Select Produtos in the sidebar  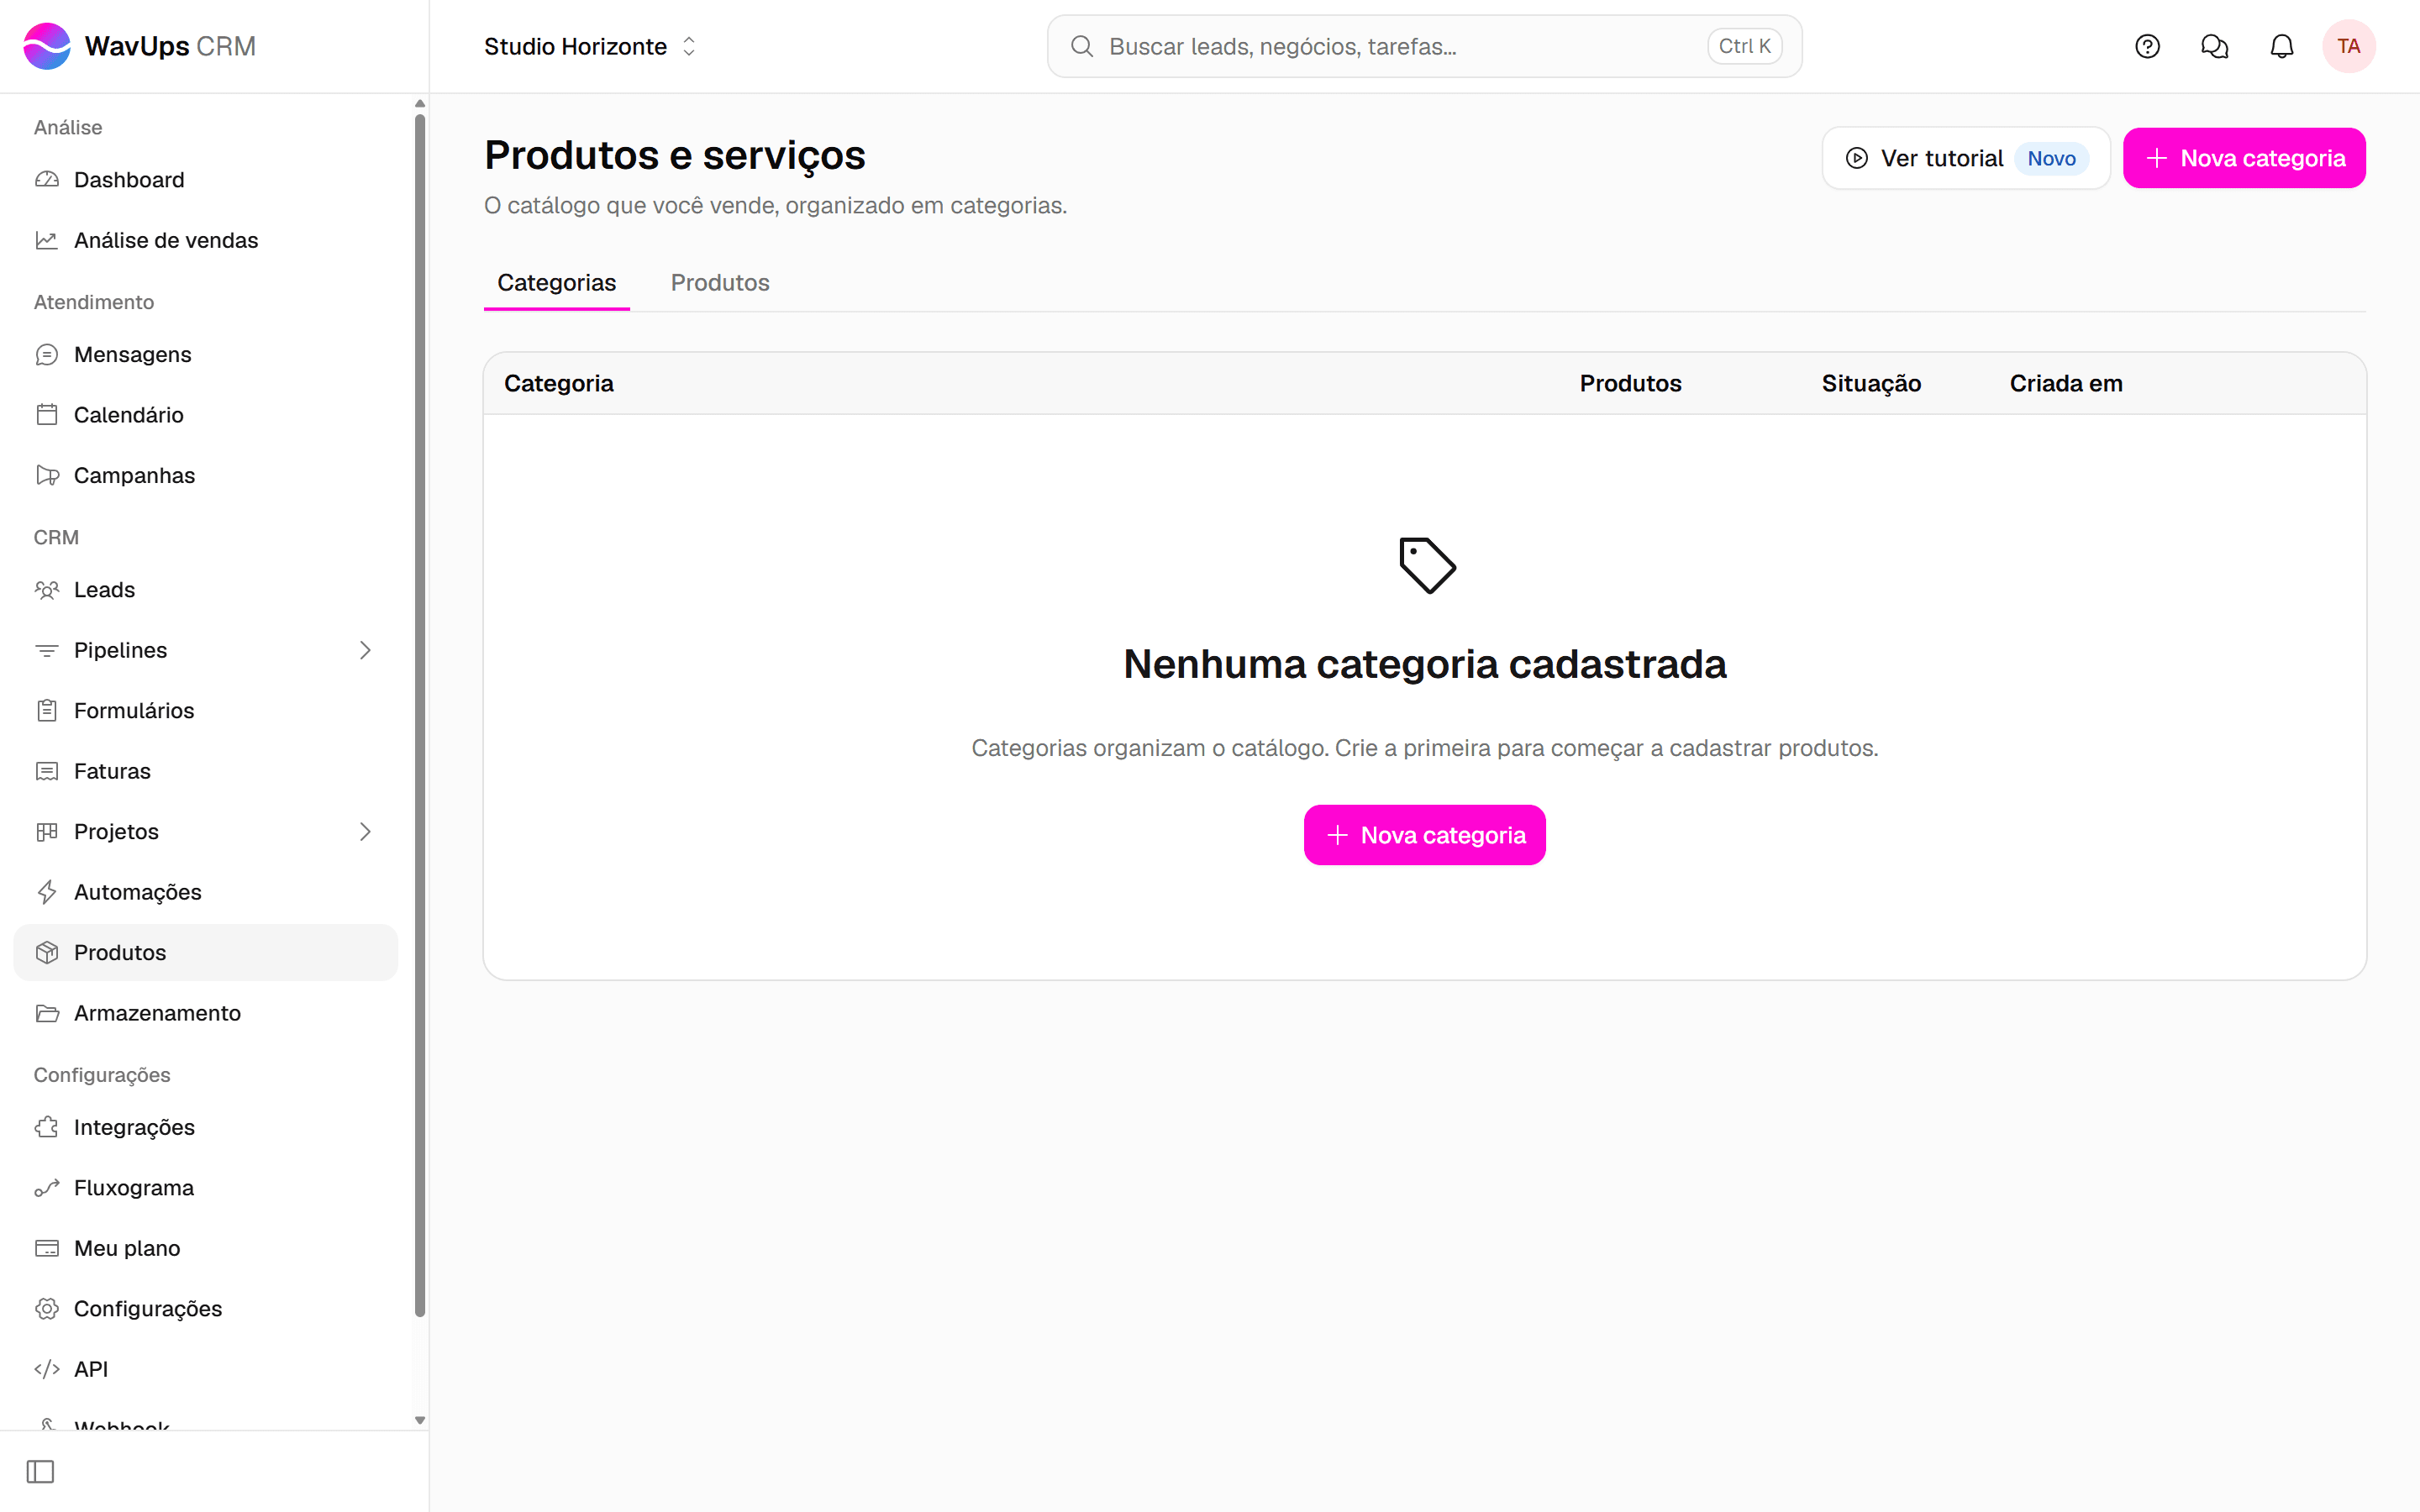205,952
